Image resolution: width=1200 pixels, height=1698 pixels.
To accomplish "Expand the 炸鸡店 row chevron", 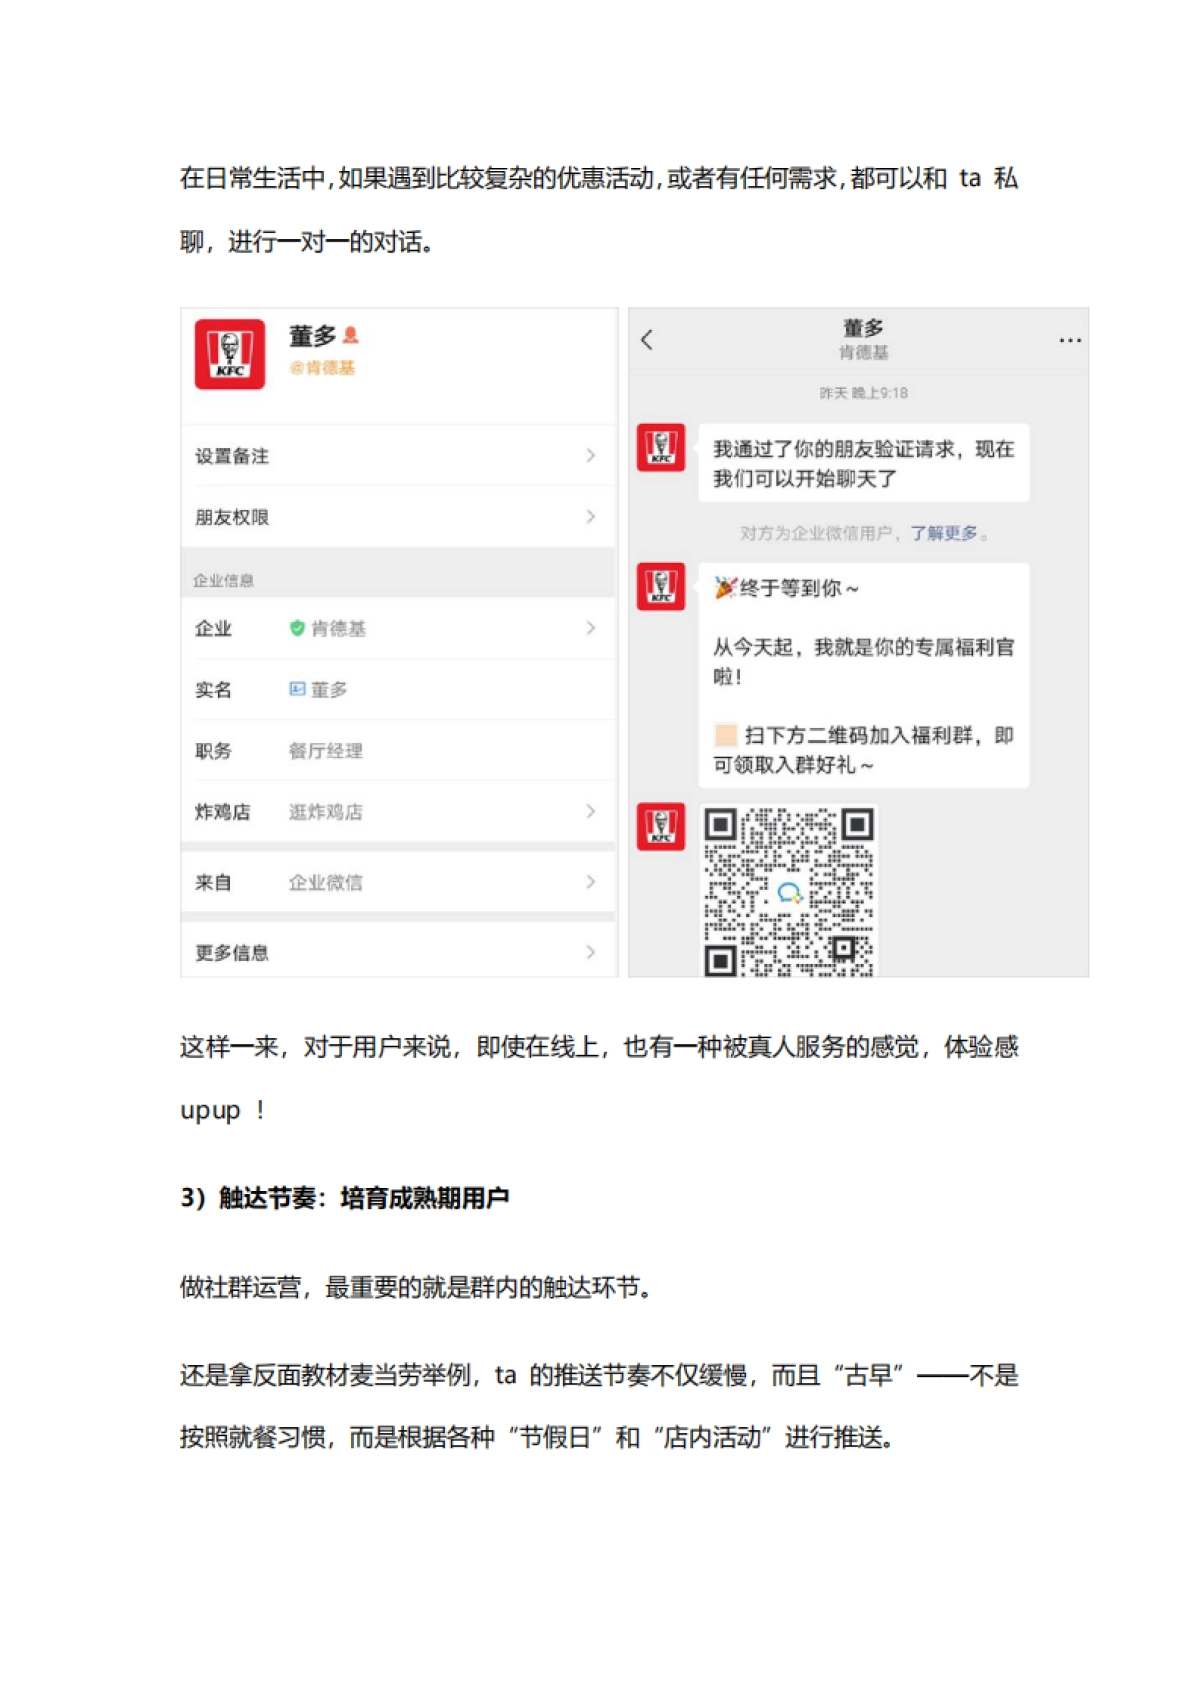I will 591,812.
